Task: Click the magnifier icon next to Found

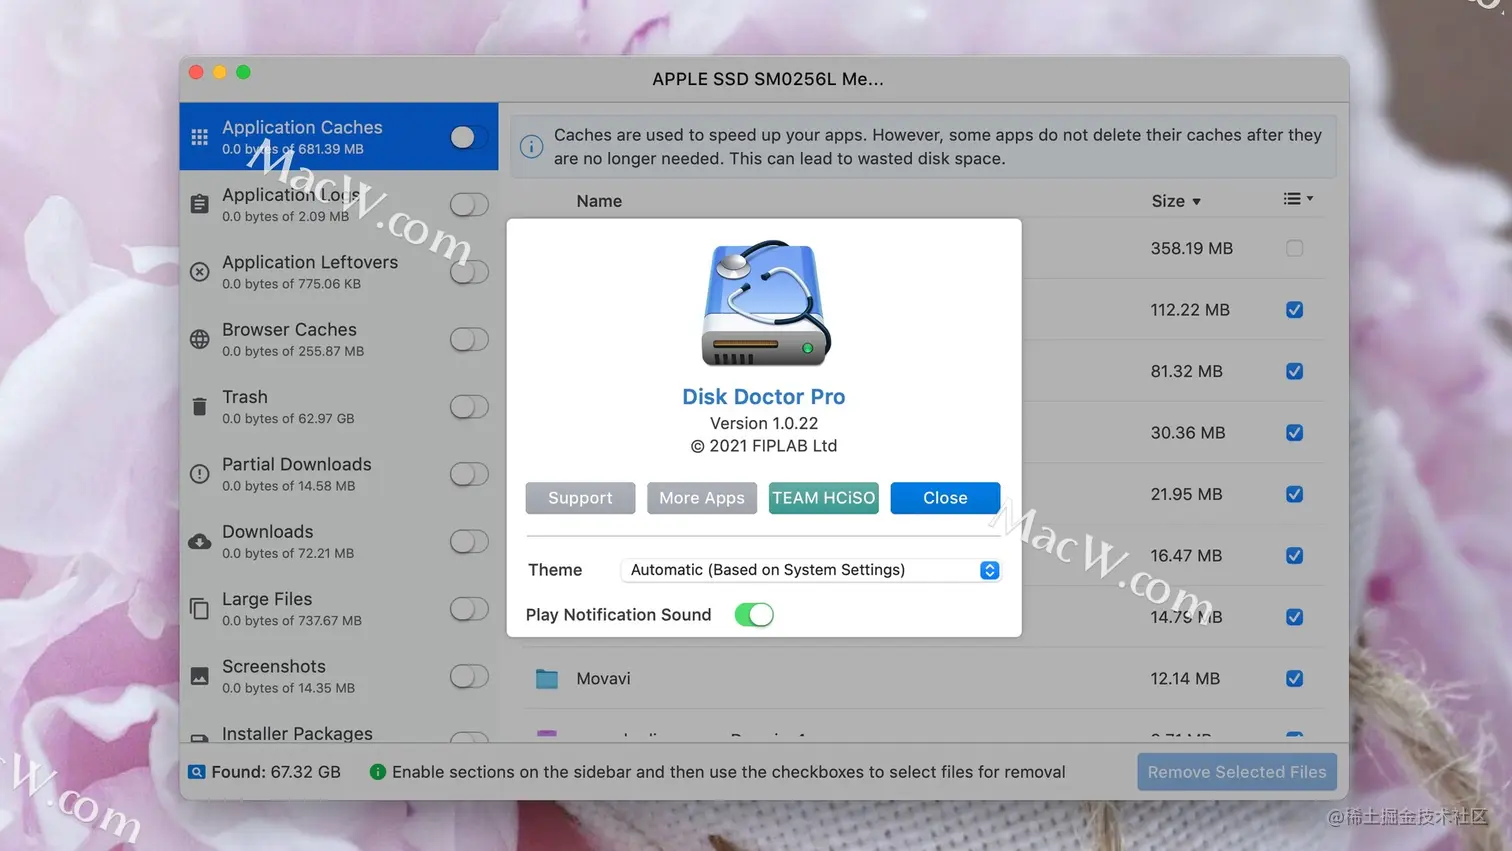Action: point(197,772)
